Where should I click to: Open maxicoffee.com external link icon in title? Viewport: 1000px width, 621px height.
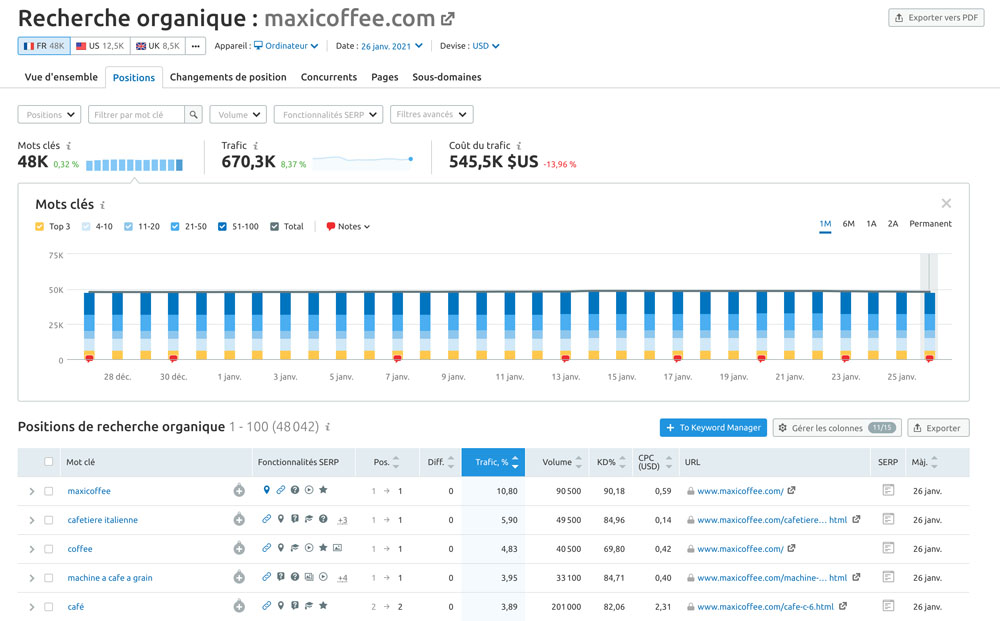[x=448, y=19]
